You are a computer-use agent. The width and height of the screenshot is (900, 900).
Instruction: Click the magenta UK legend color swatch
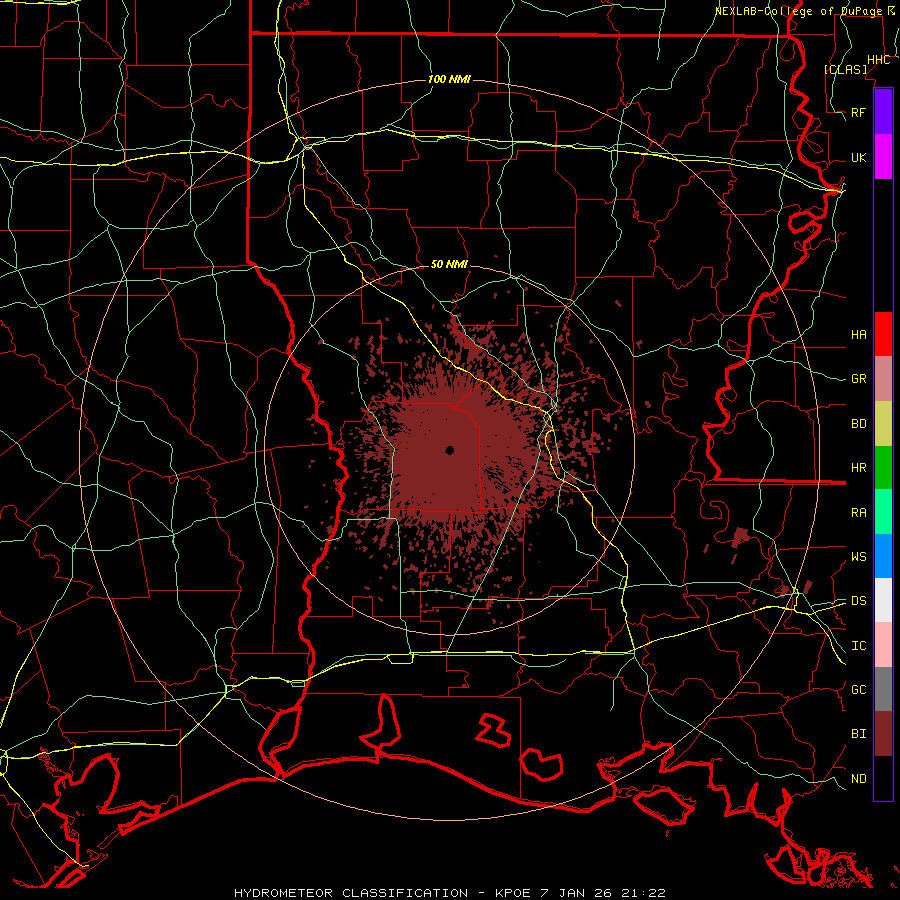tap(883, 157)
